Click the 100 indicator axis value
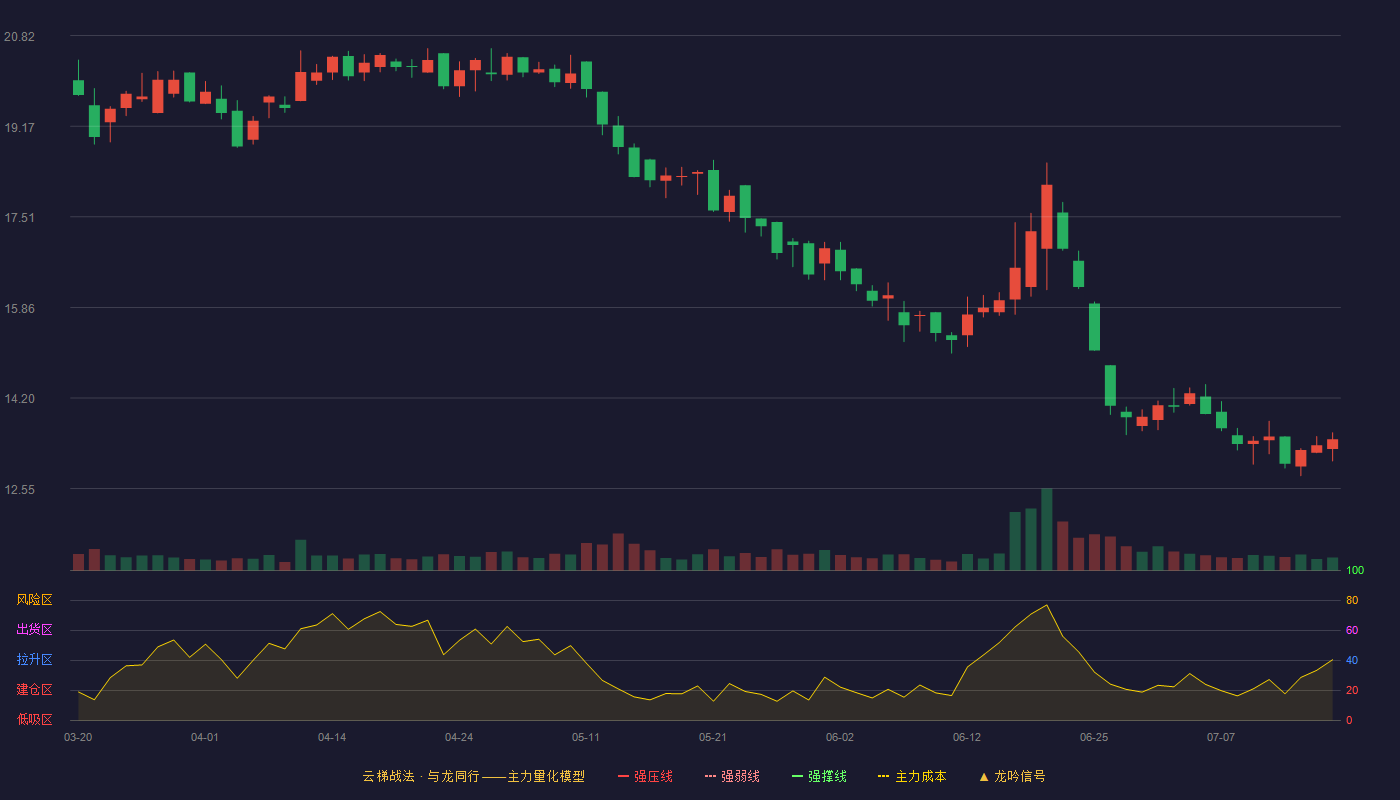 [1355, 571]
